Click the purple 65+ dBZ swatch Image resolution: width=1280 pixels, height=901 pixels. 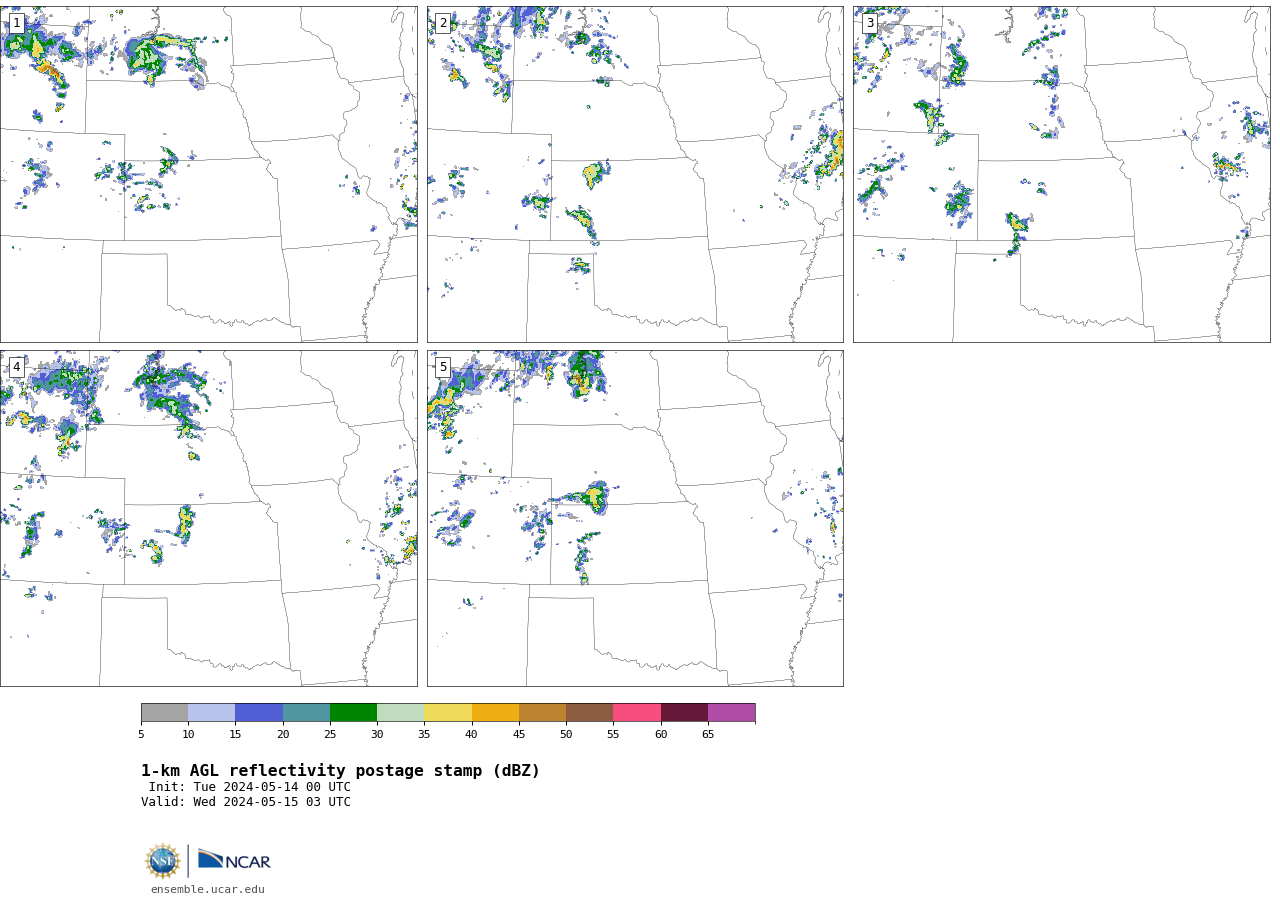(731, 713)
